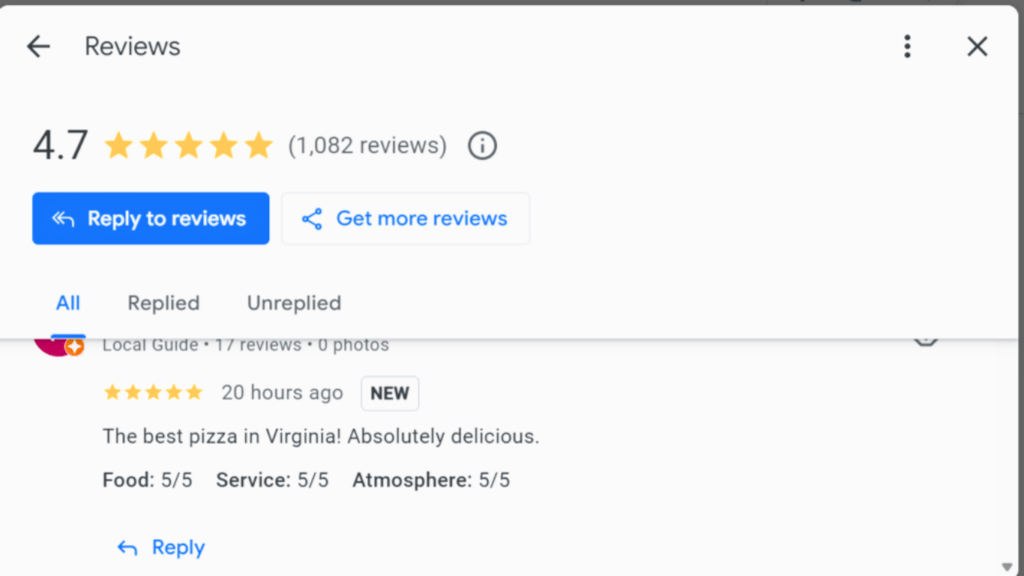Open the review's overflow options icon
This screenshot has height=576, width=1024.
click(x=926, y=337)
